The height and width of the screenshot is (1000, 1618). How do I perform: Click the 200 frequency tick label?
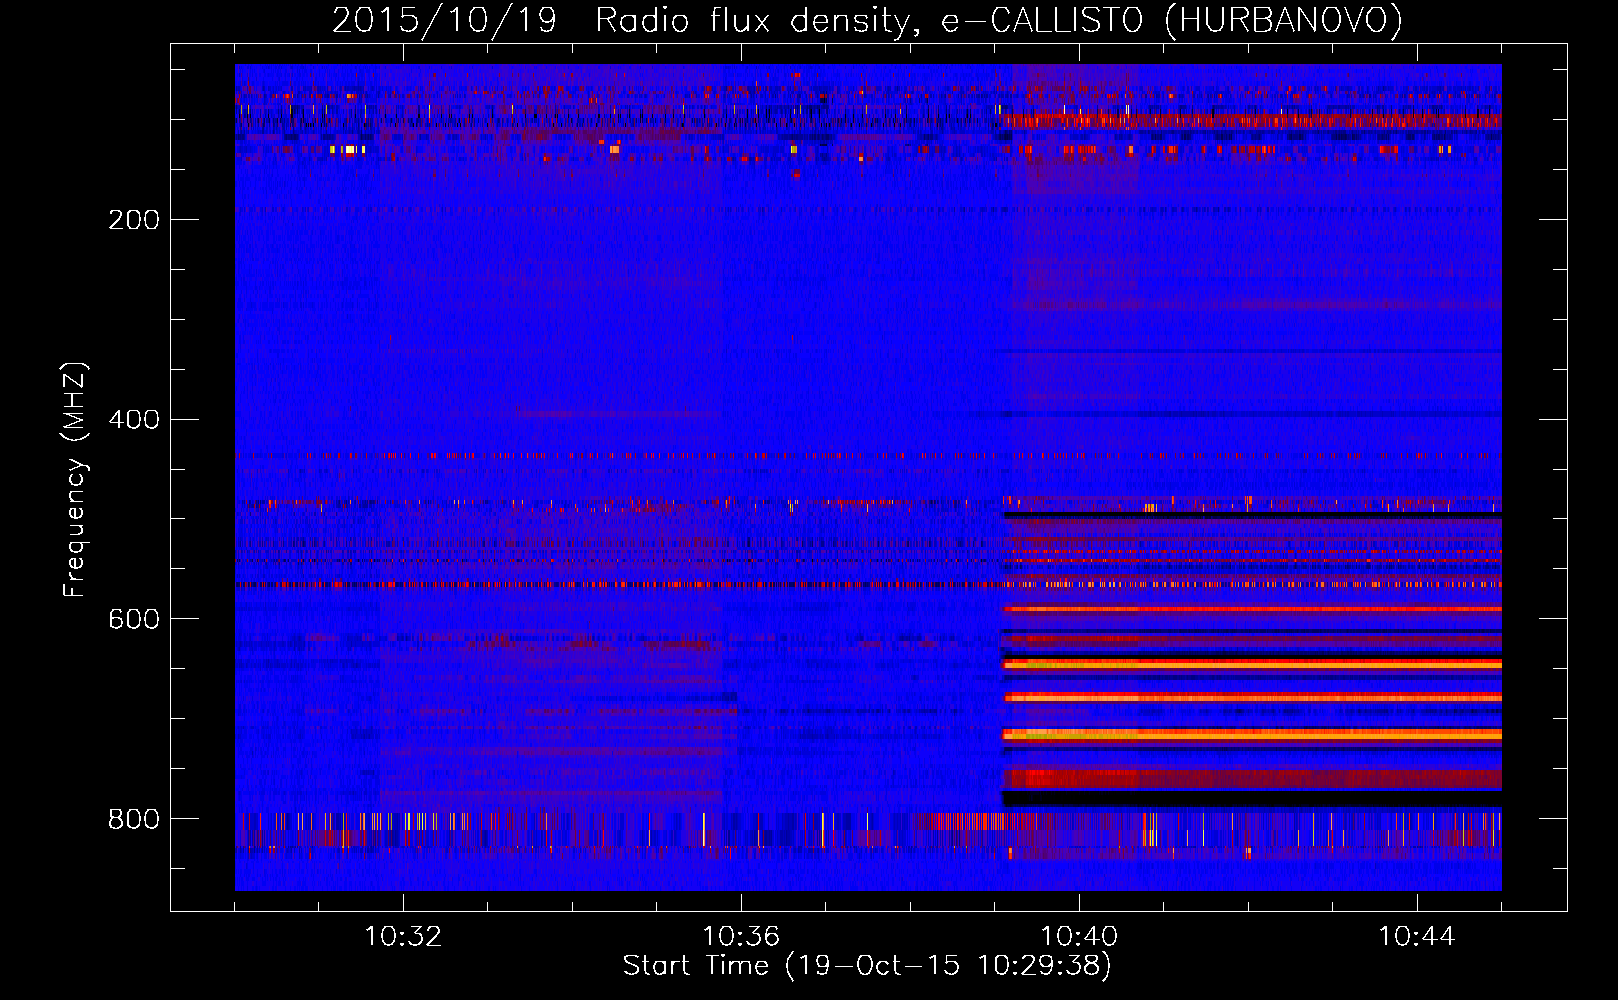(134, 220)
